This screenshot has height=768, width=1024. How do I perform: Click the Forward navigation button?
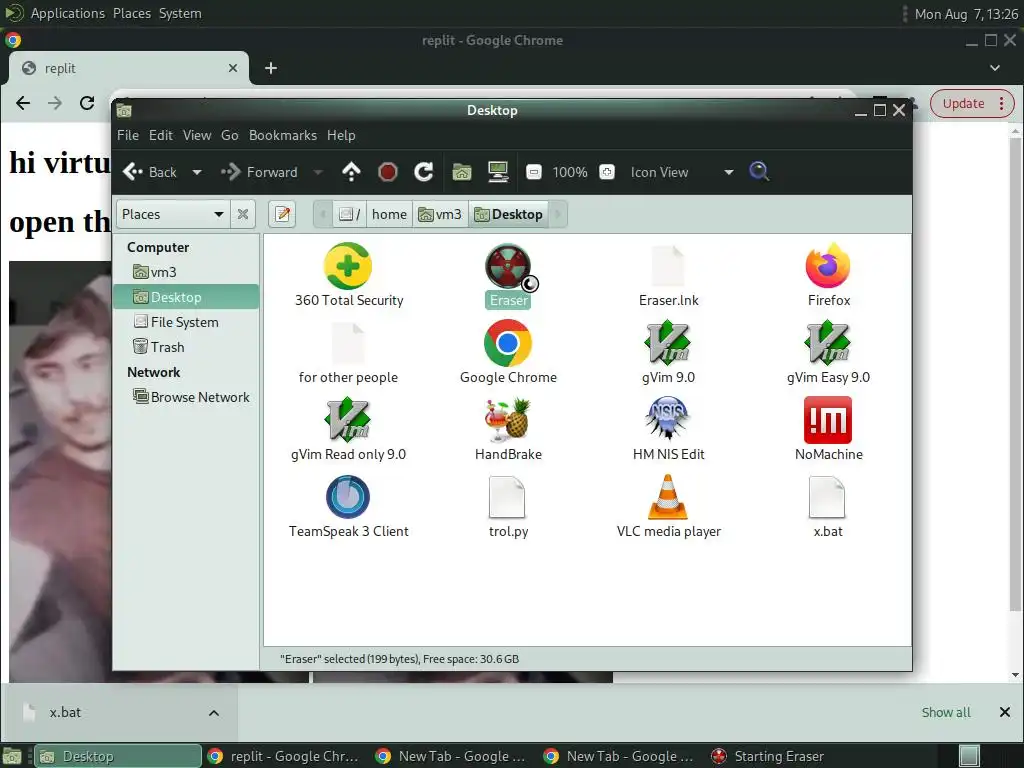pyautogui.click(x=260, y=172)
